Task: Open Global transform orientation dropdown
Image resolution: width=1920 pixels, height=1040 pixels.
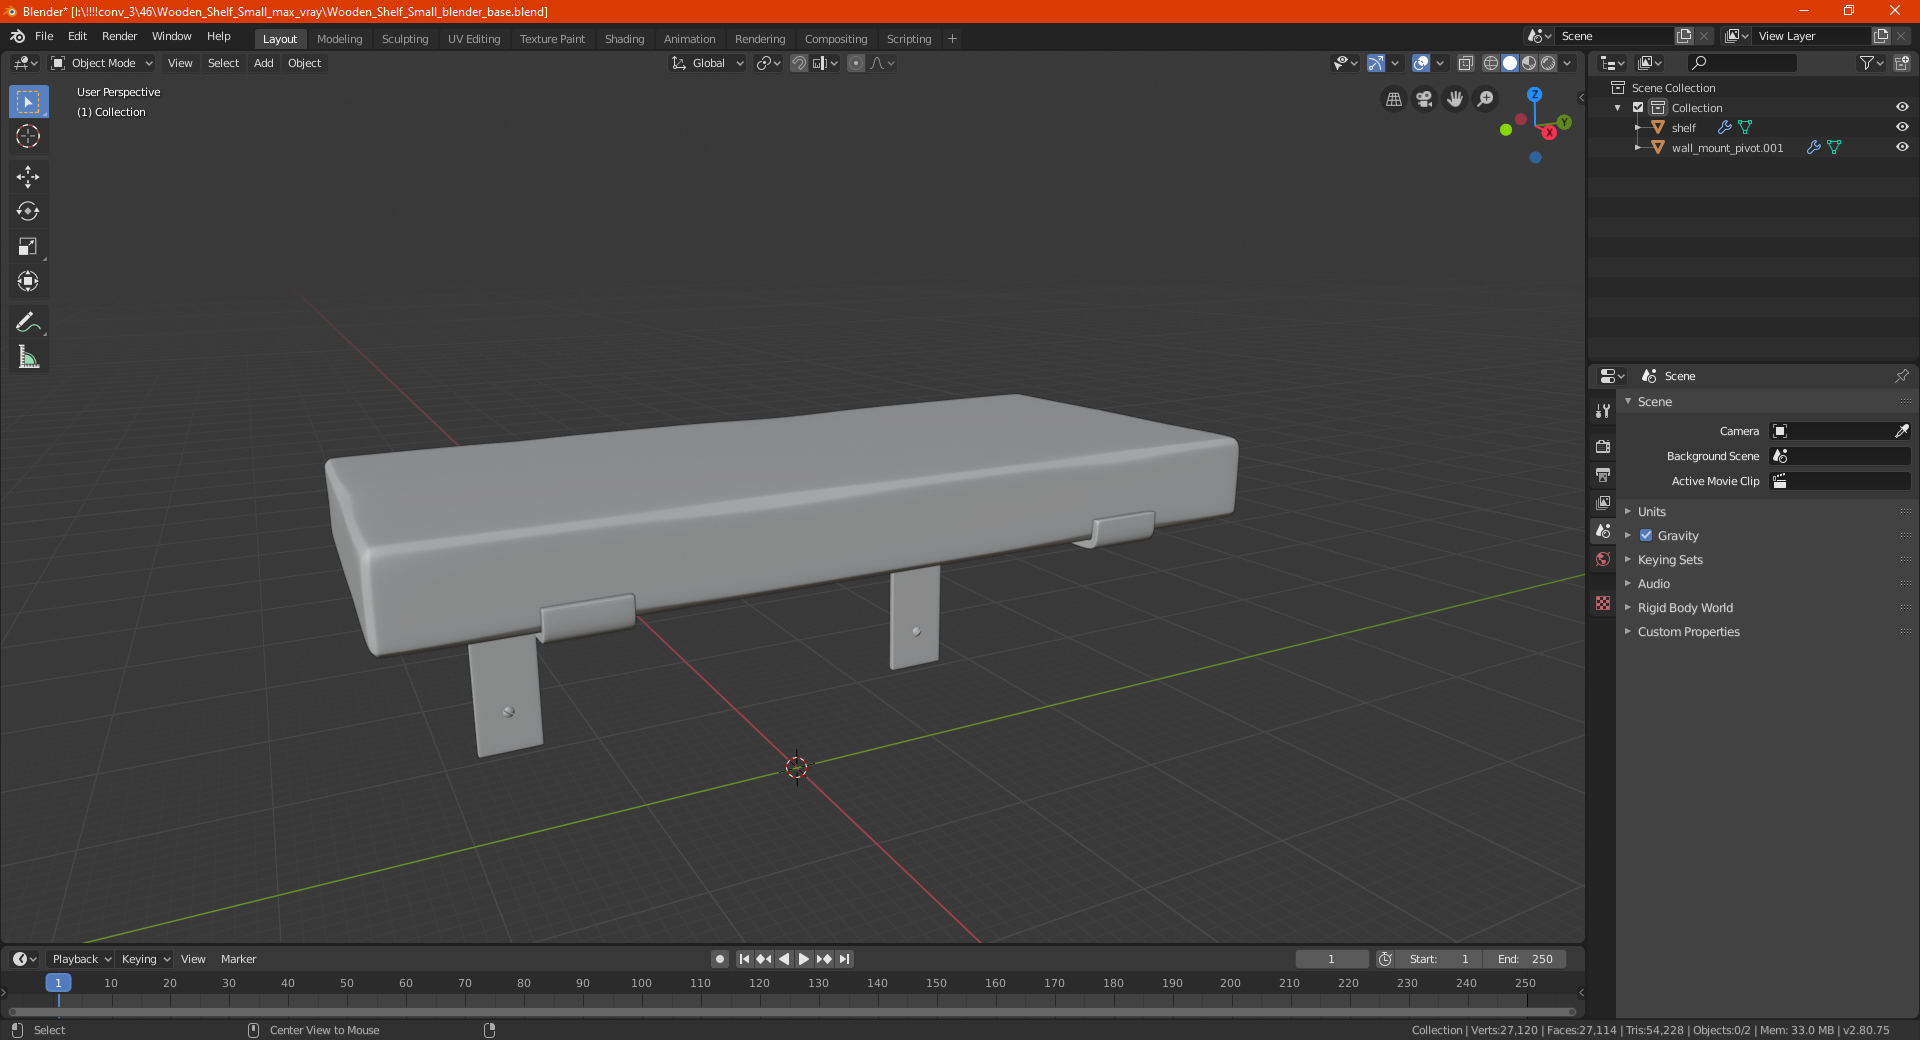Action: click(707, 63)
